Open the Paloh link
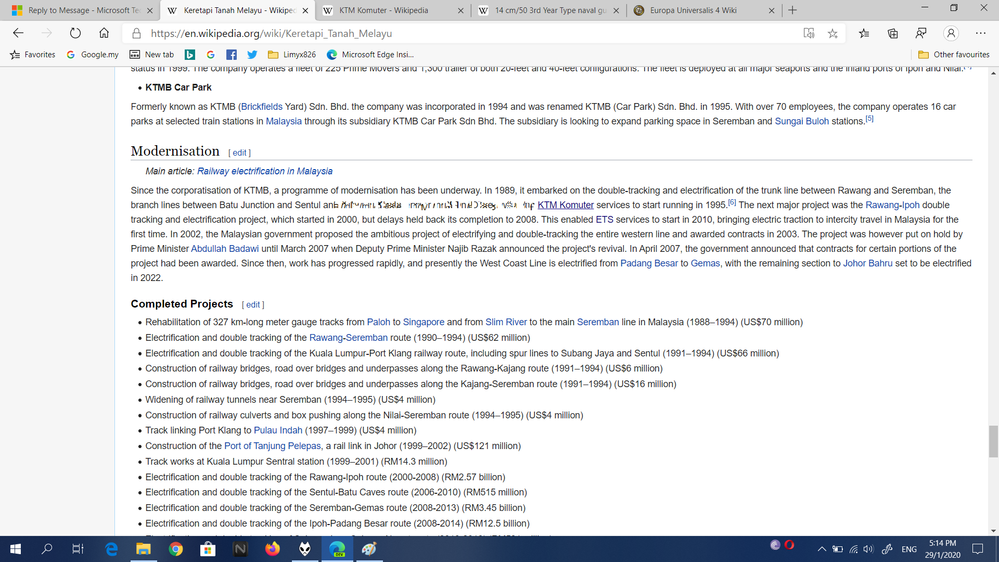This screenshot has width=999, height=562. click(x=378, y=322)
